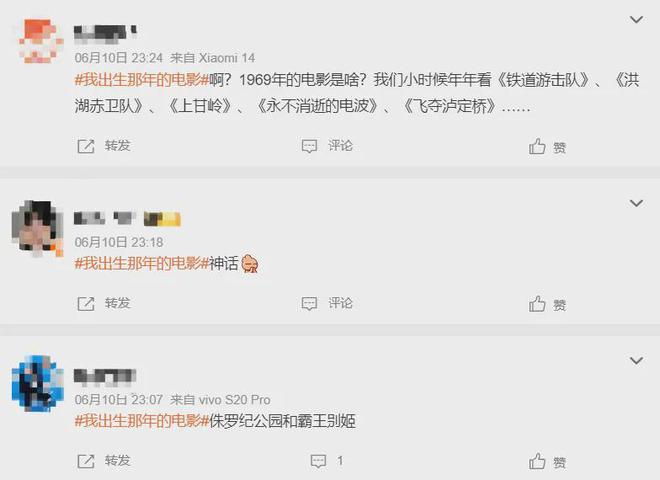
Task: Expand options chevron on the Xiaomi 14 post
Action: (x=636, y=19)
